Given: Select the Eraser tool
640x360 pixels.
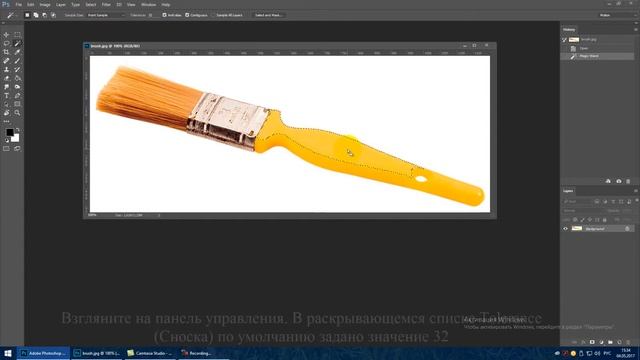Looking at the screenshot, I should point(6,78).
